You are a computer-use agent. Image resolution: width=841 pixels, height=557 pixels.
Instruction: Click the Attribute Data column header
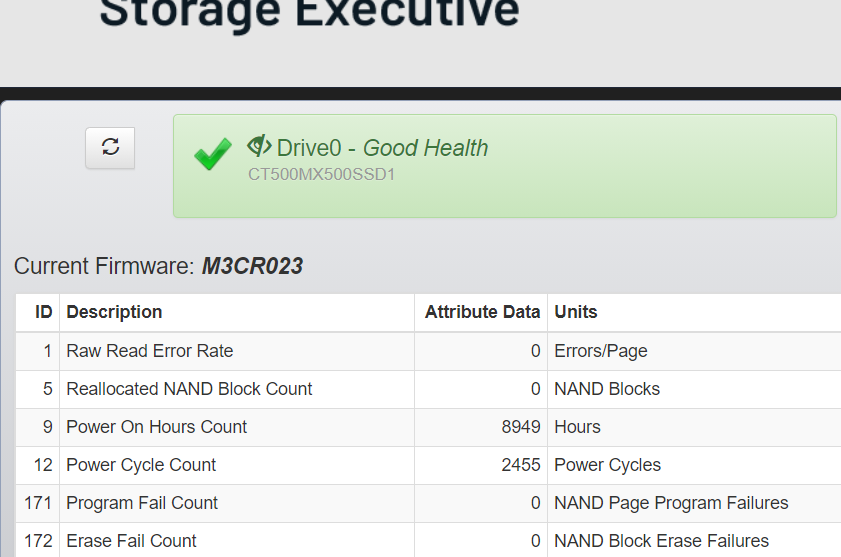[x=481, y=312]
